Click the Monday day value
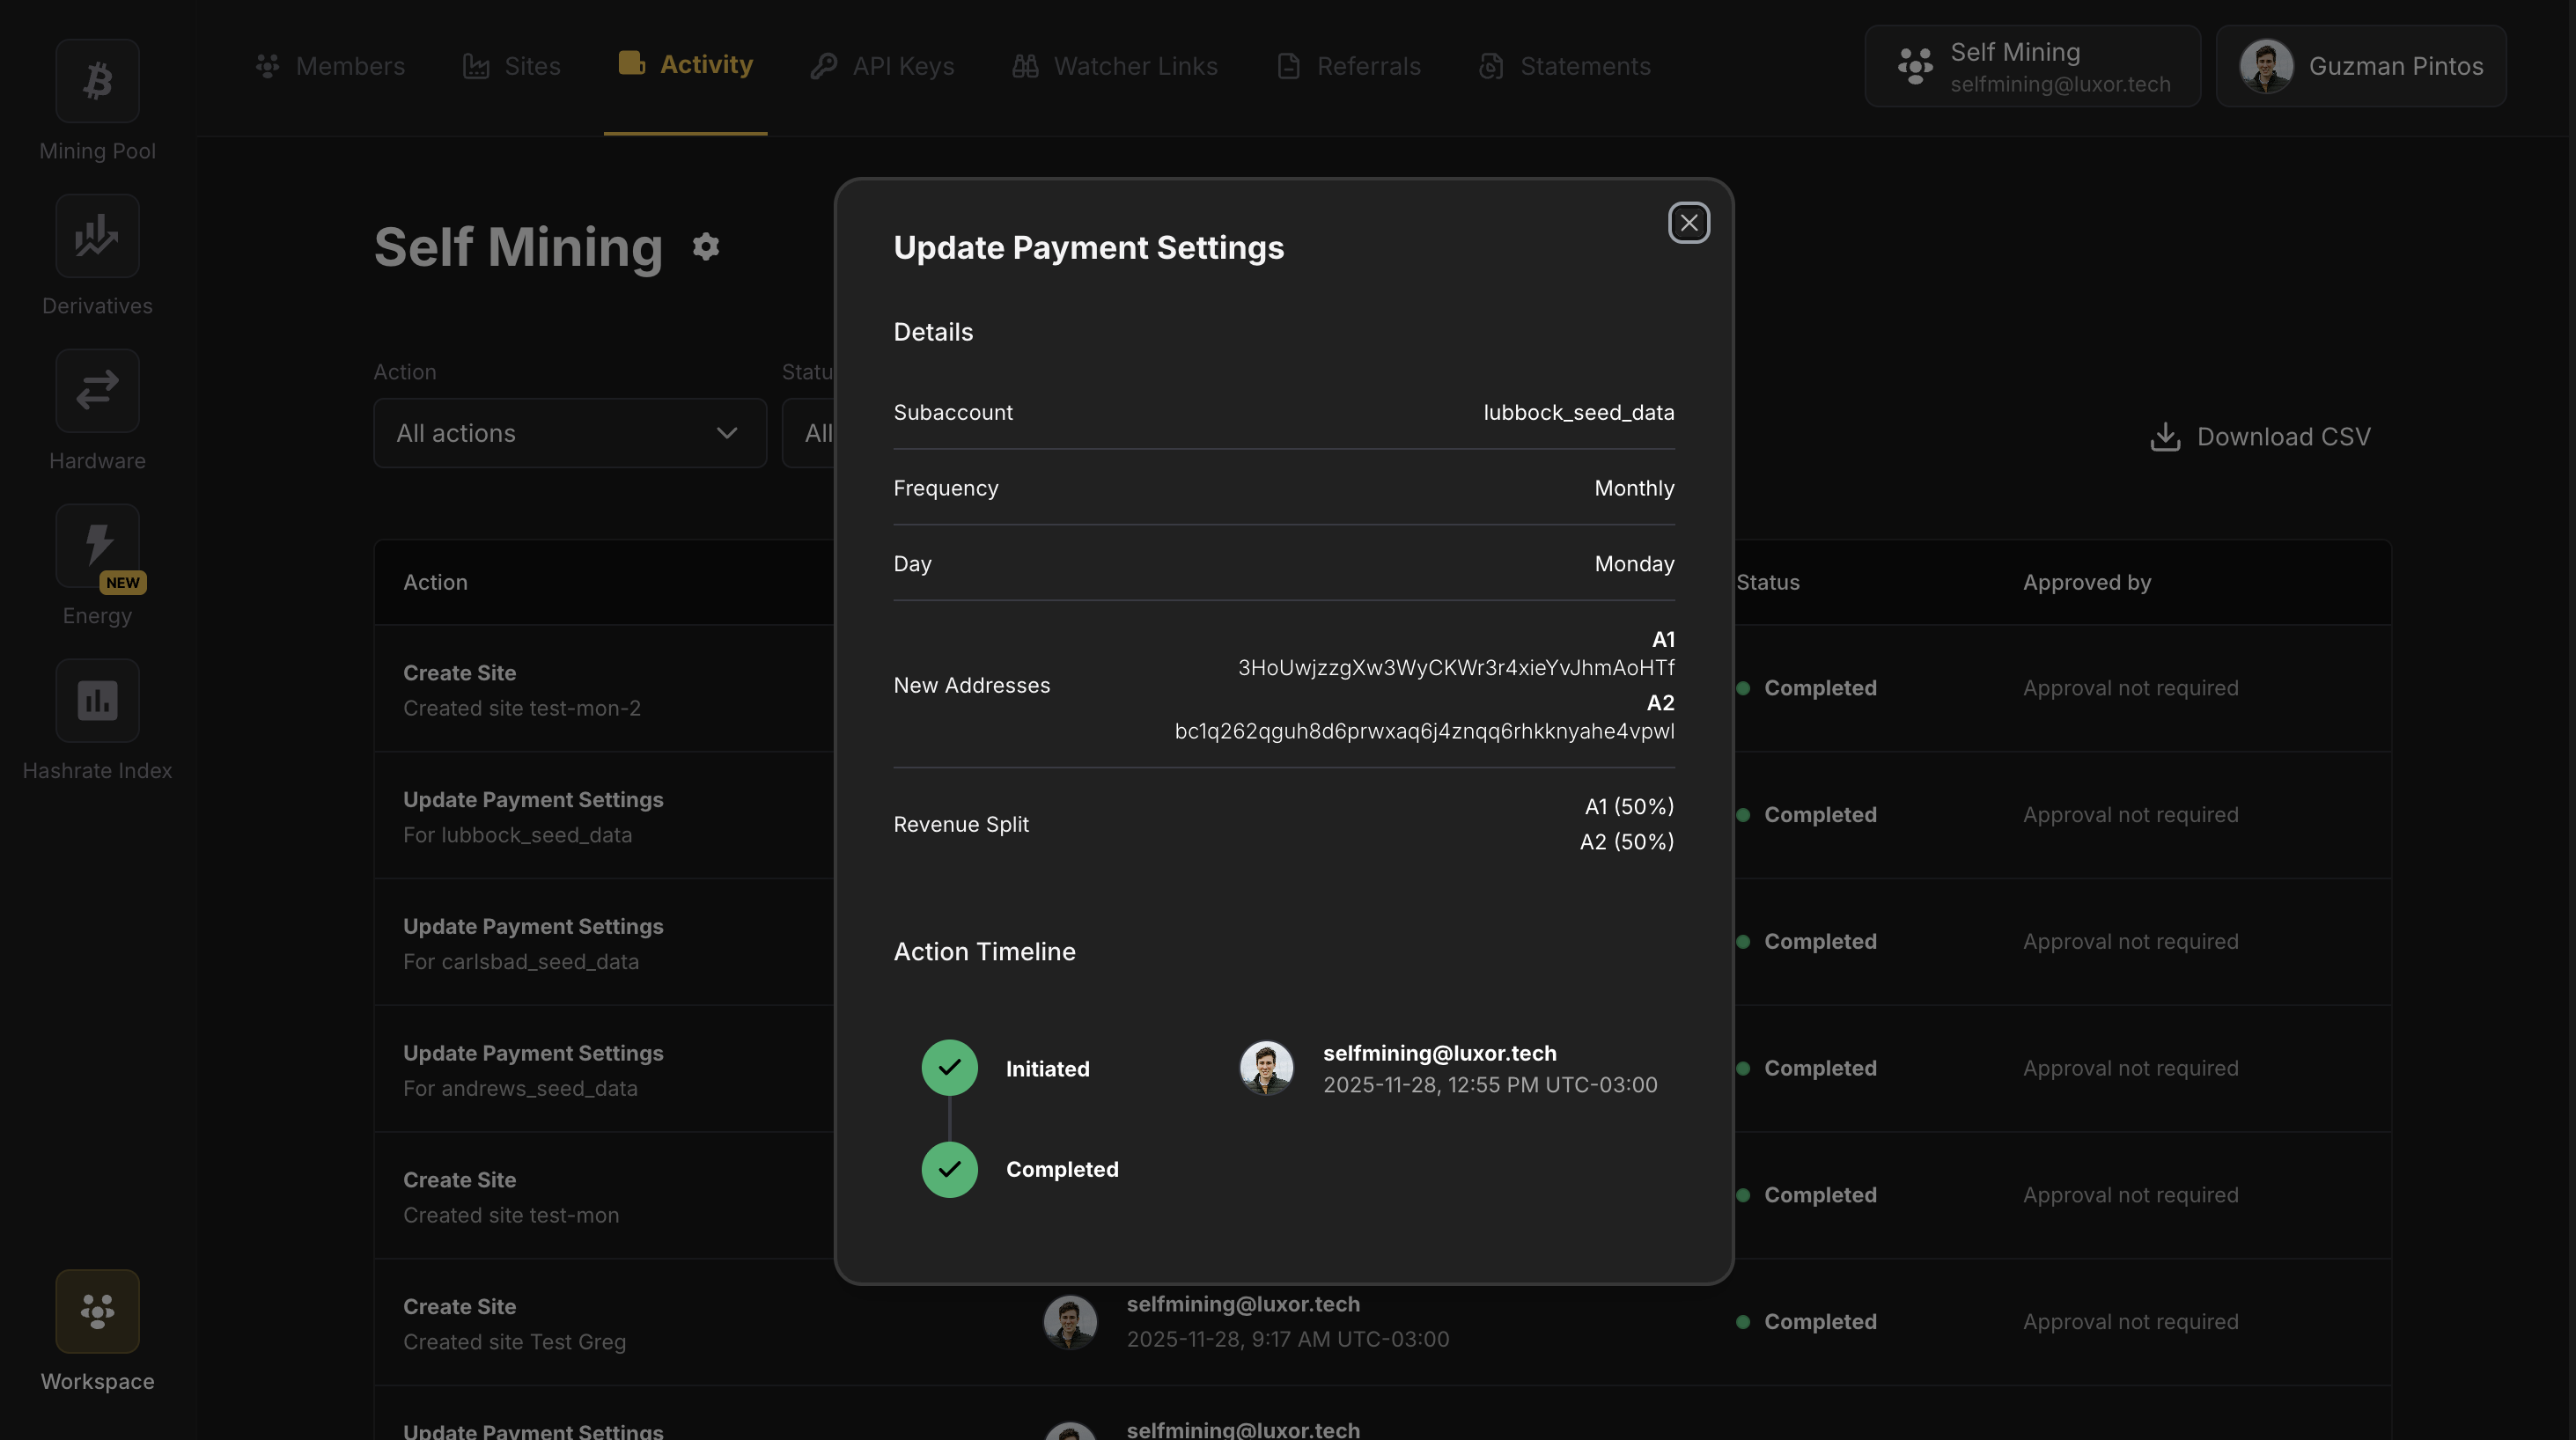The image size is (2576, 1440). tap(1634, 564)
